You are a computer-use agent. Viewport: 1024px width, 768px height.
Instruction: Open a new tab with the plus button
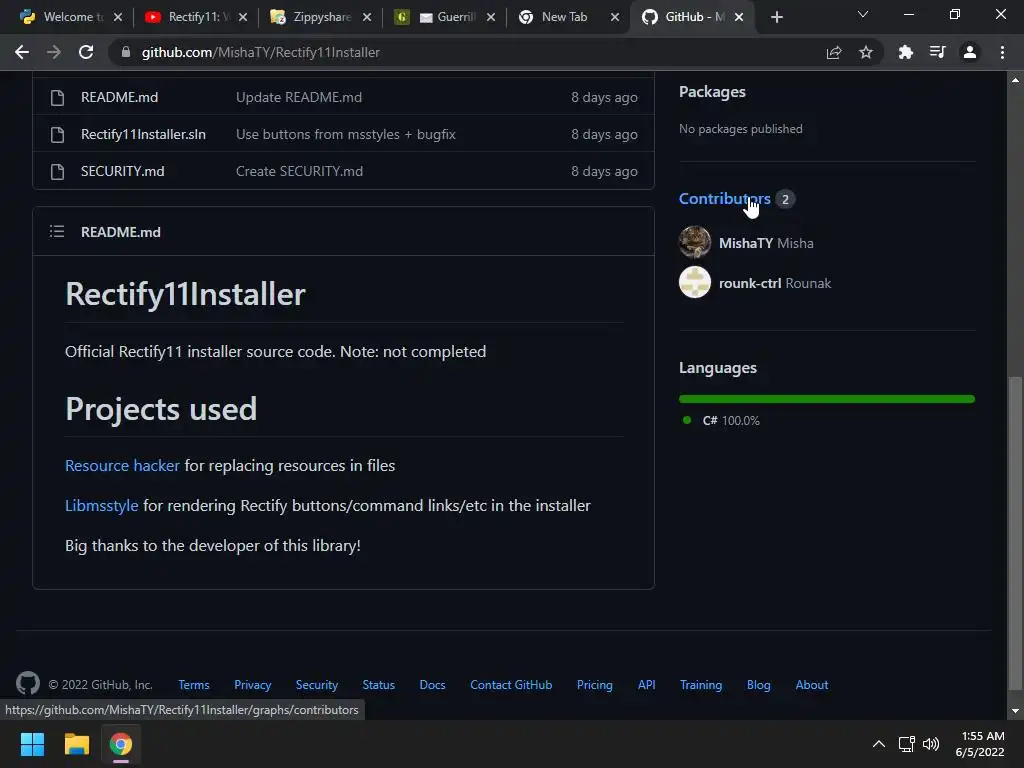(776, 18)
